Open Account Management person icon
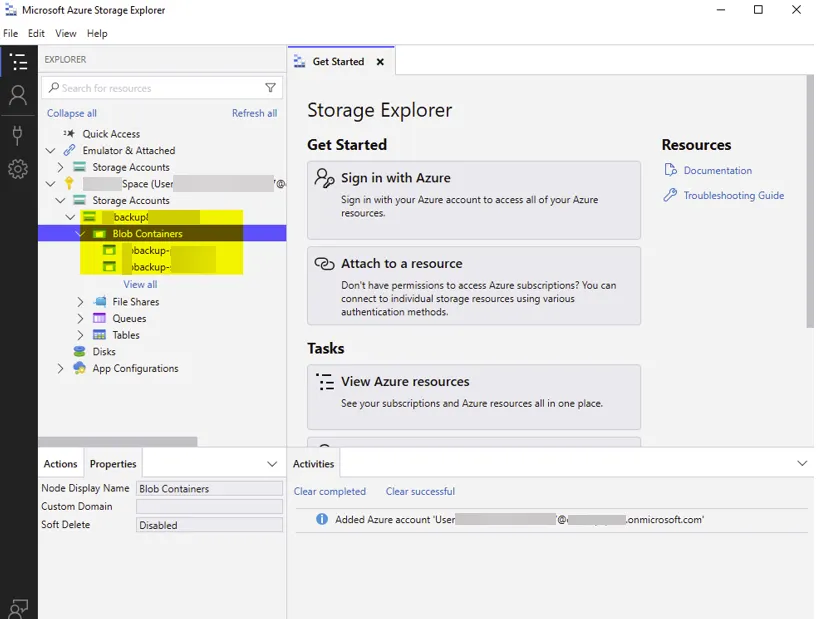824x619 pixels. (x=18, y=96)
